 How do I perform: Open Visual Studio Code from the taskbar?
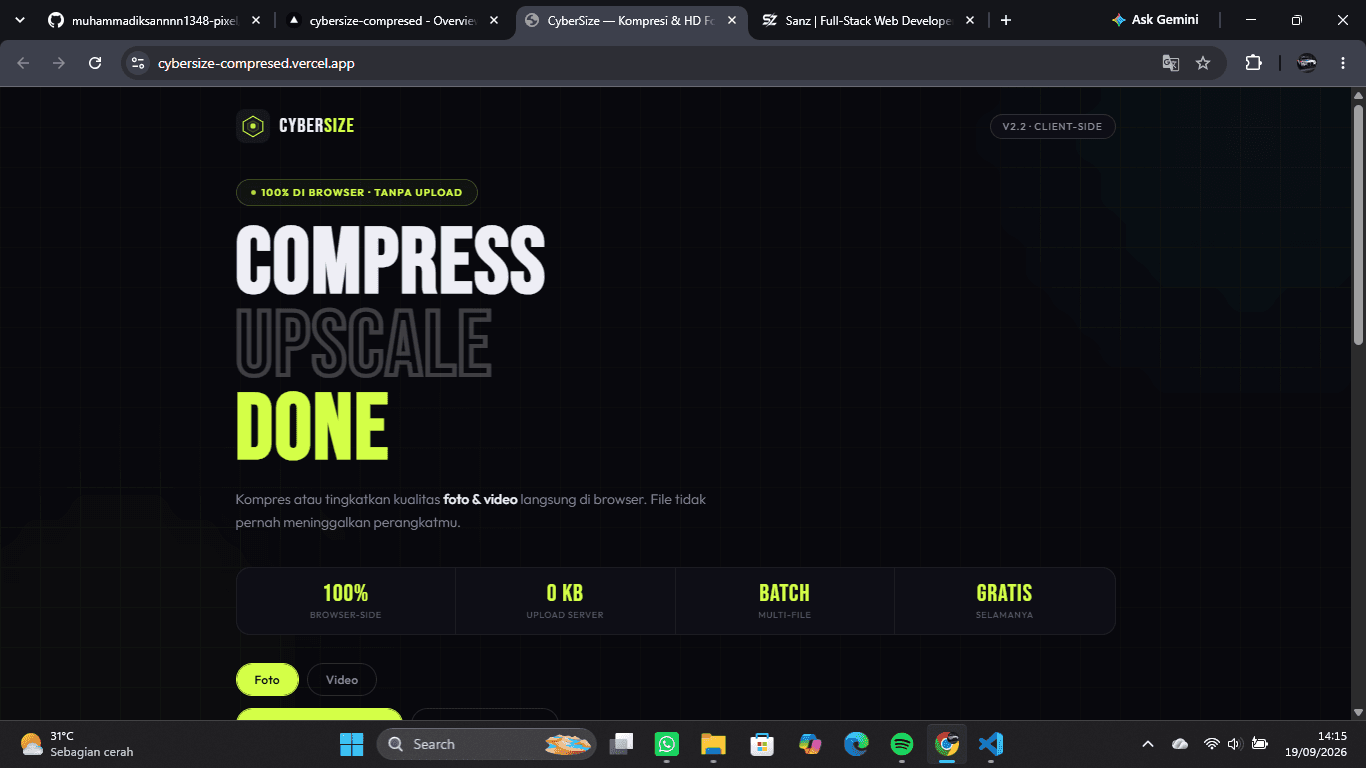click(991, 744)
